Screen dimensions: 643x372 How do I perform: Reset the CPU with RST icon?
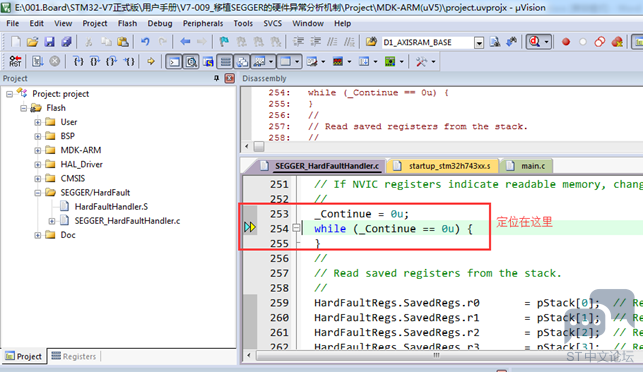15,62
